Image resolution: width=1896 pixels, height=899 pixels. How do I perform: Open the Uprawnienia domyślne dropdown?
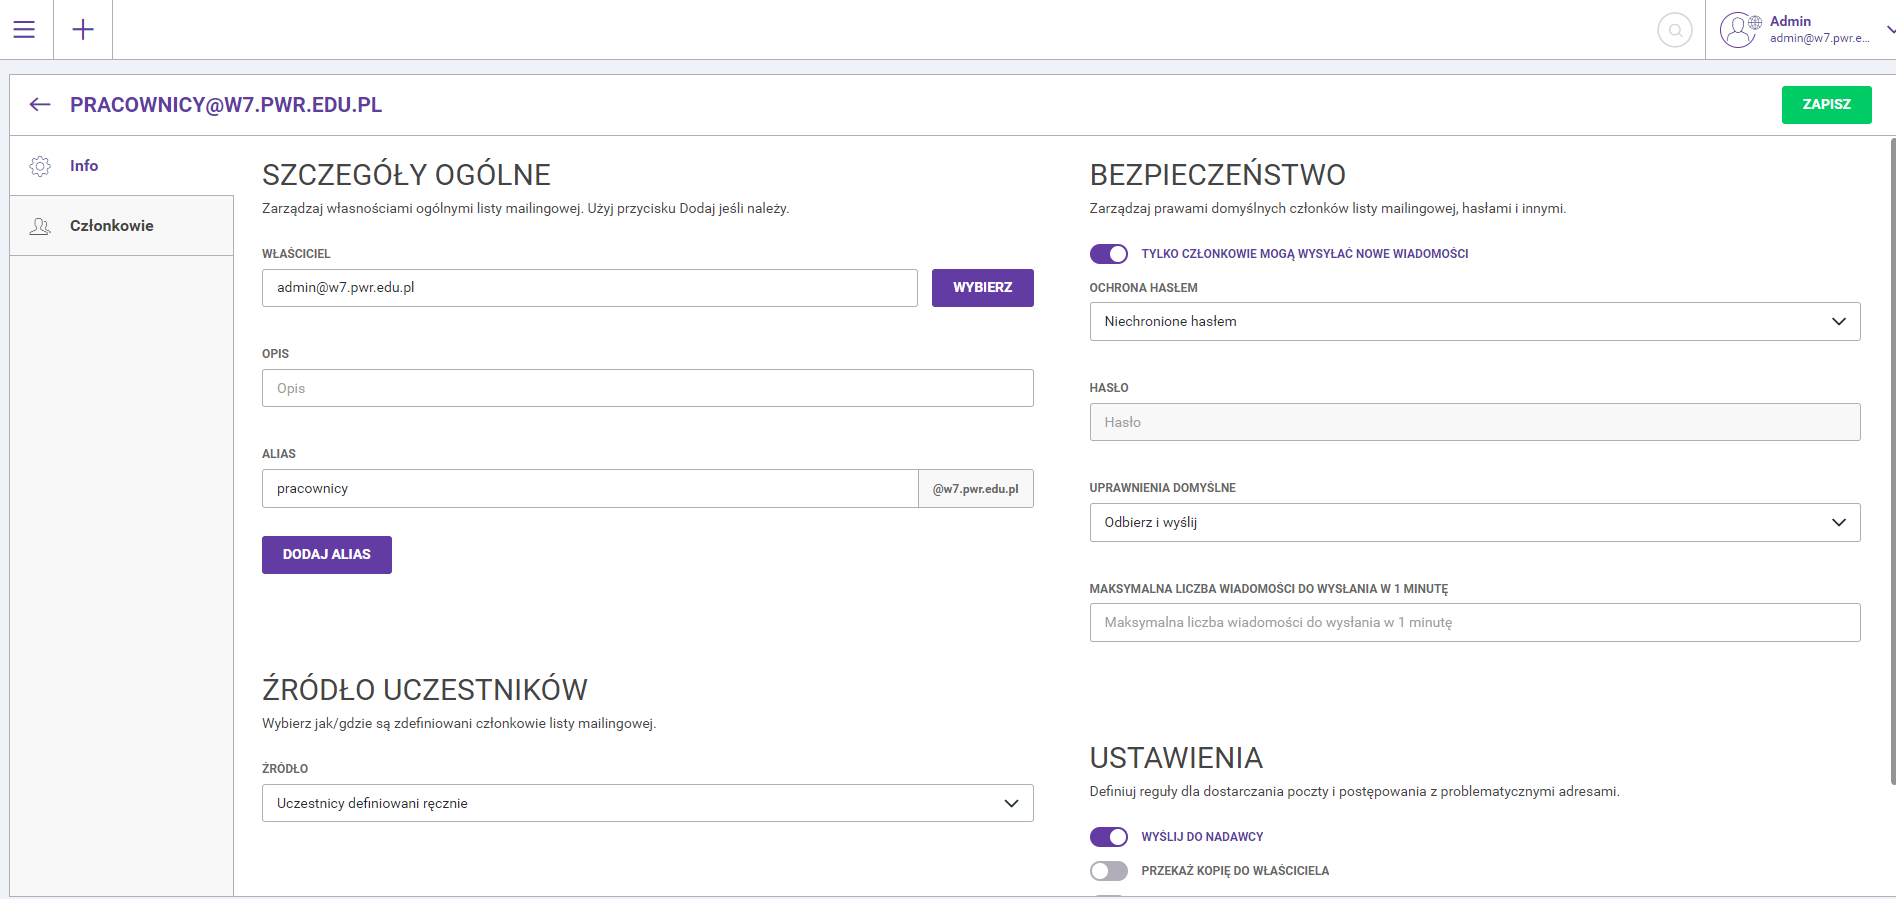[x=1474, y=523]
